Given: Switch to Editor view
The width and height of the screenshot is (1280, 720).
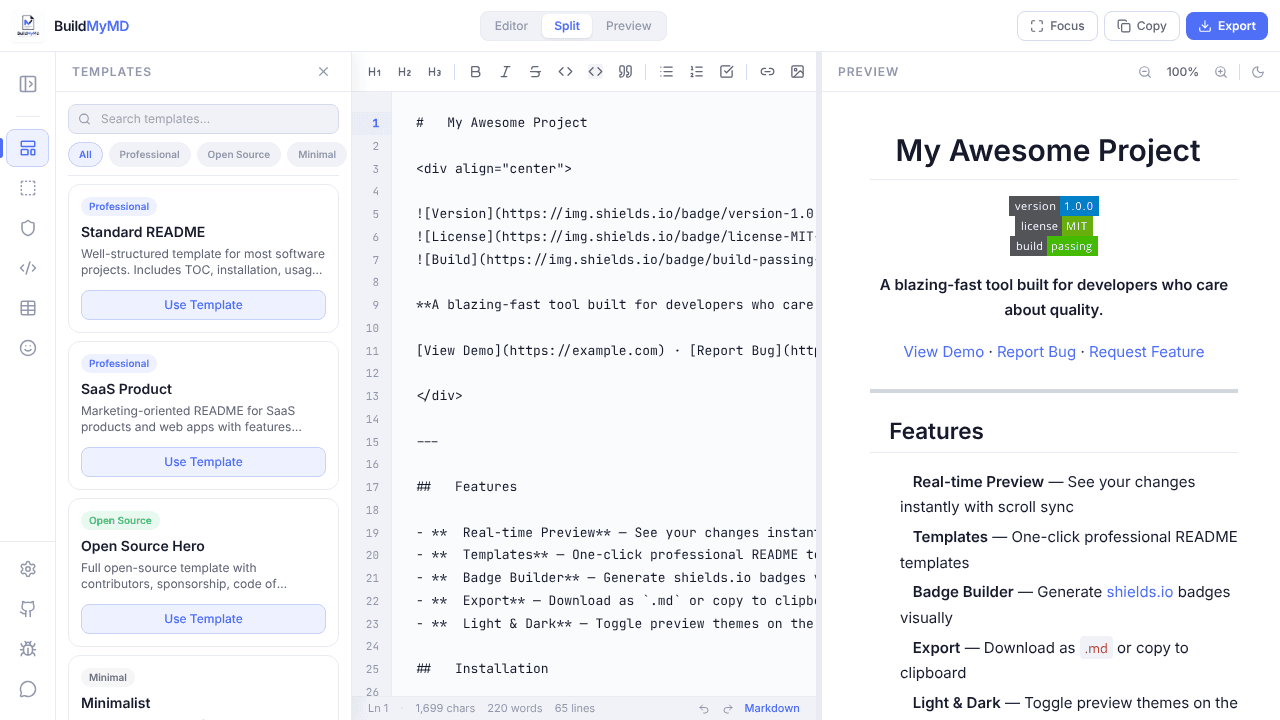Looking at the screenshot, I should (511, 26).
